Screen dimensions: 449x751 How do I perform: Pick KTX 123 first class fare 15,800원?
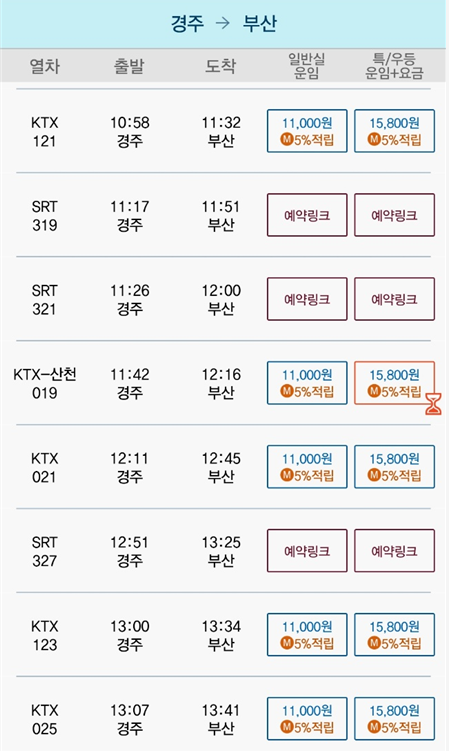394,635
